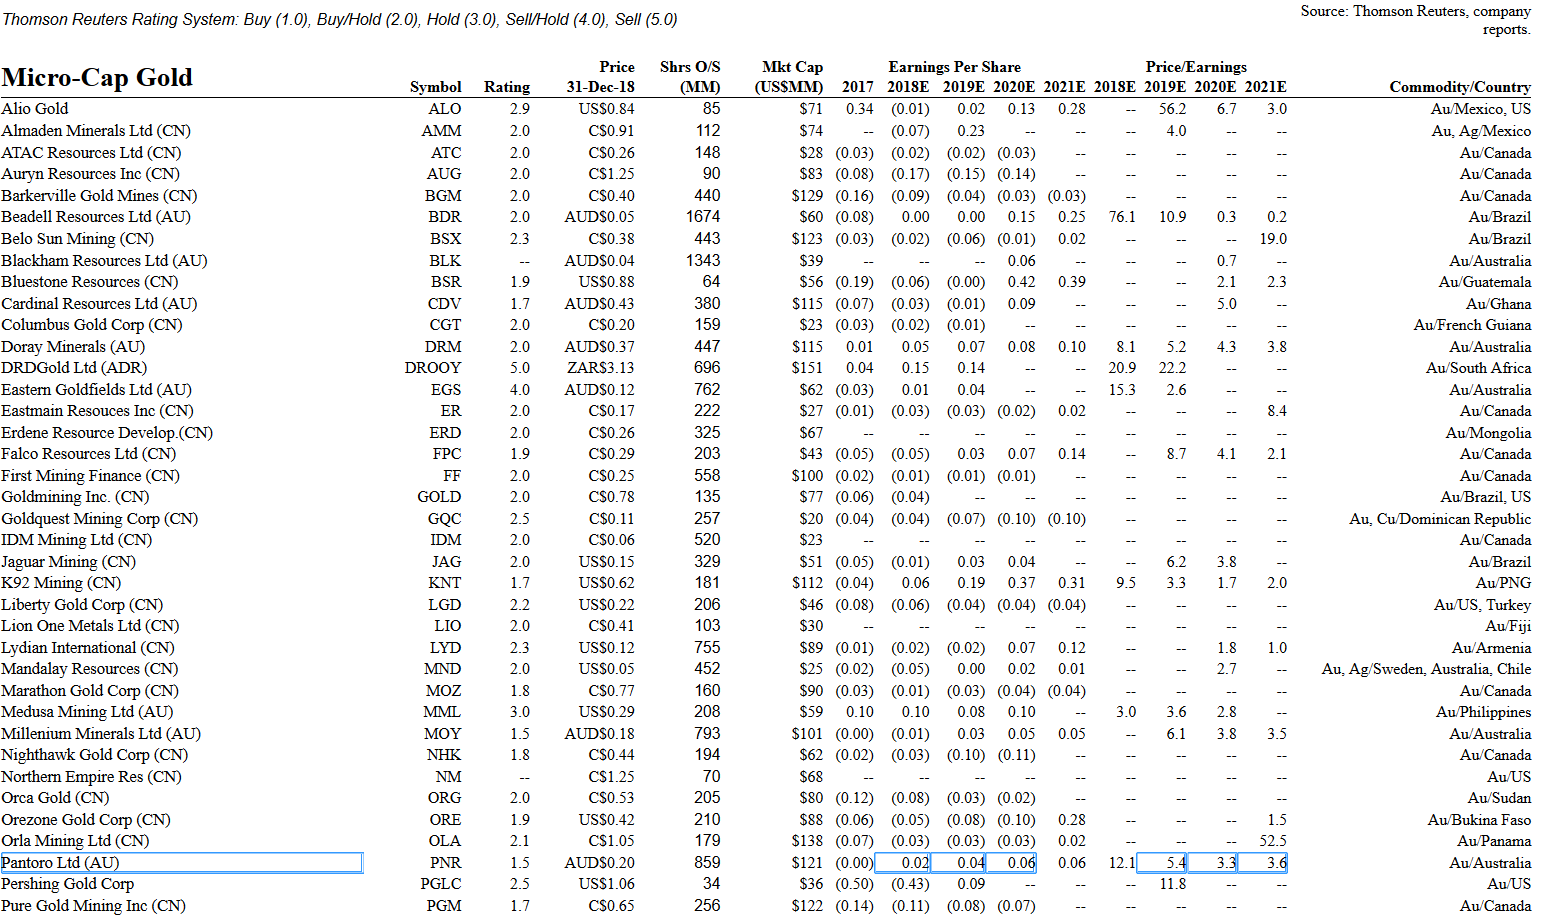The width and height of the screenshot is (1543, 919).
Task: Click the "Earnings Per Share" group header
Action: [x=955, y=67]
